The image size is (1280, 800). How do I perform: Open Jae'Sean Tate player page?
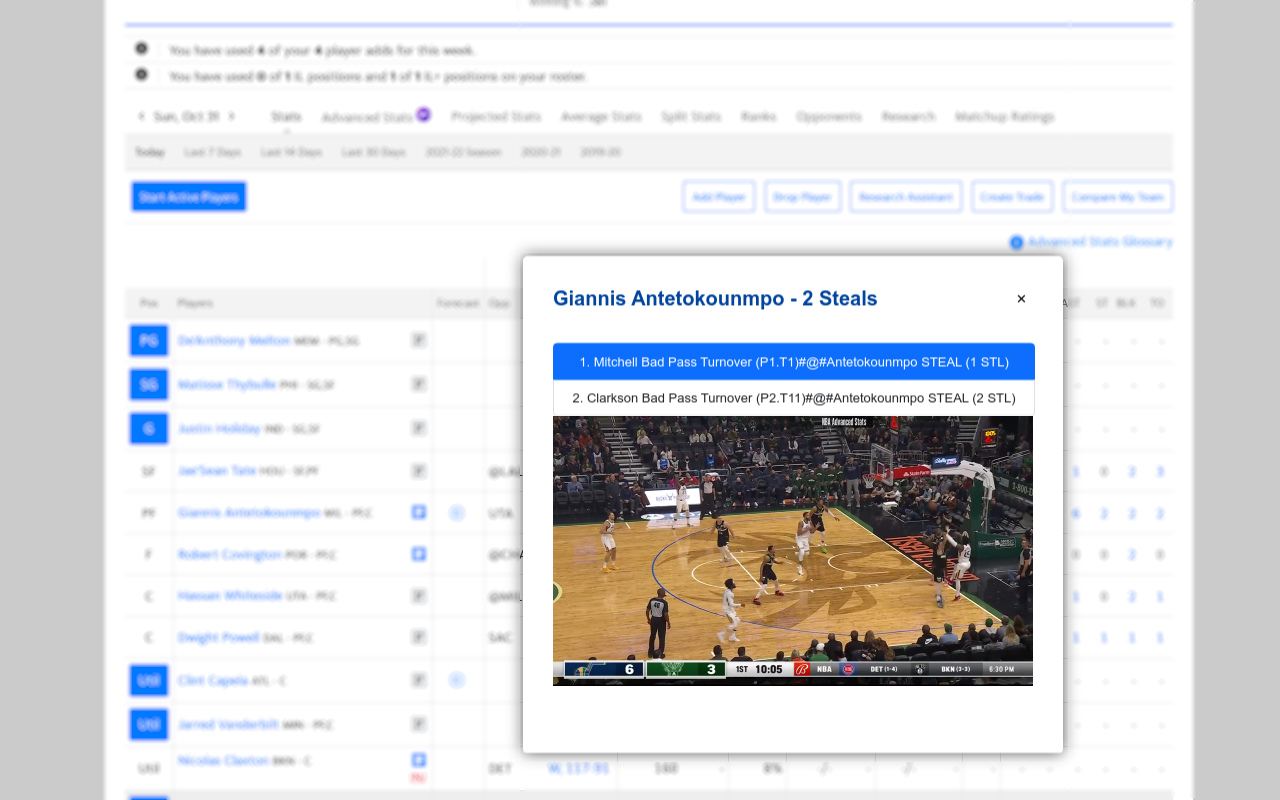217,470
